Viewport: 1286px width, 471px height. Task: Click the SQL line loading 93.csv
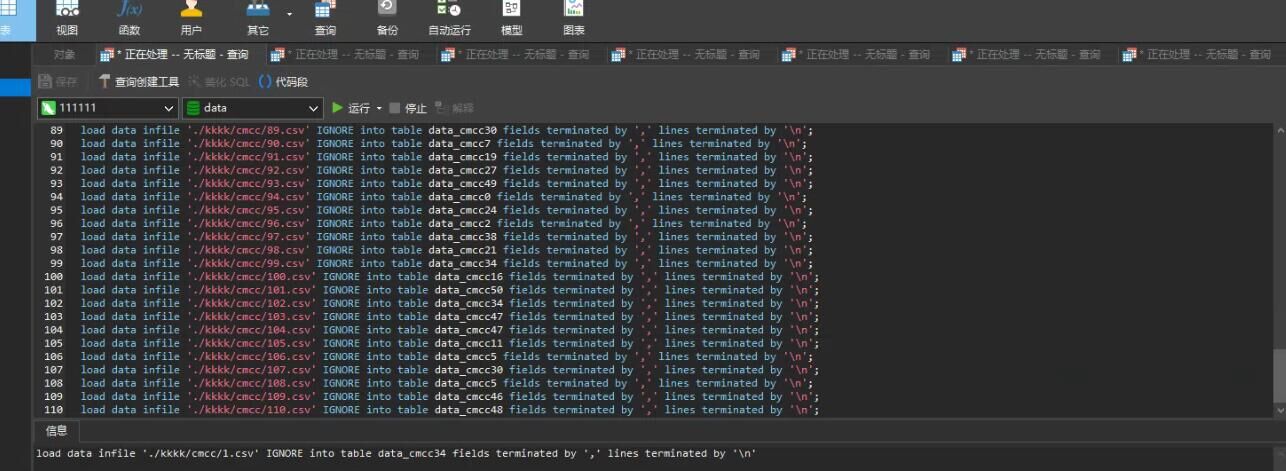(x=447, y=184)
